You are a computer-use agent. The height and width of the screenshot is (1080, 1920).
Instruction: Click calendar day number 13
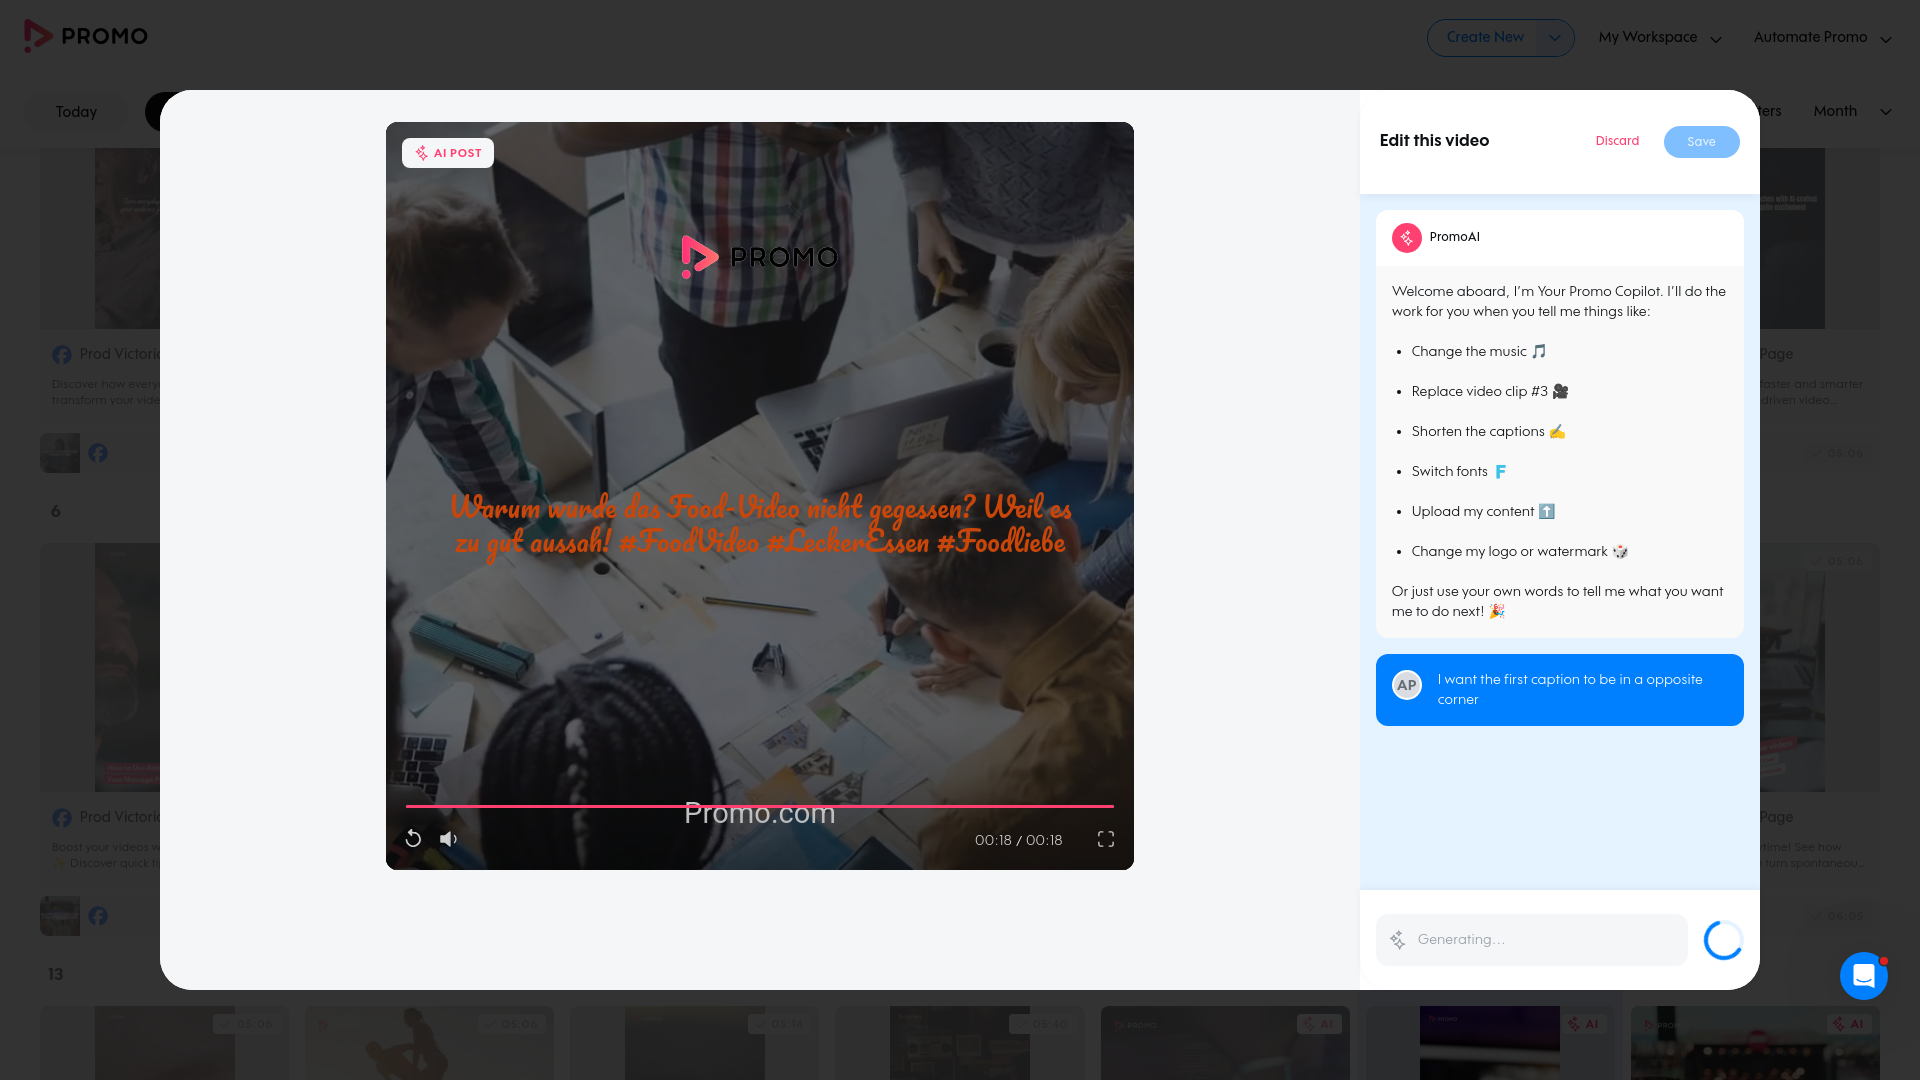coord(56,974)
